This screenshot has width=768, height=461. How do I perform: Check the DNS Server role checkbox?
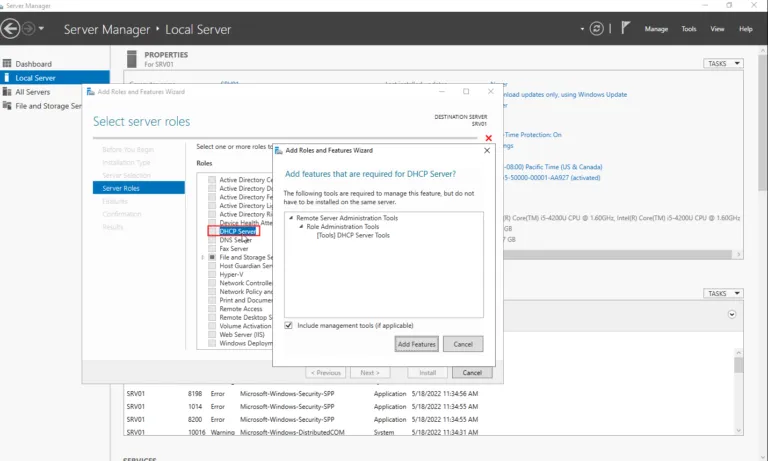[x=212, y=240]
